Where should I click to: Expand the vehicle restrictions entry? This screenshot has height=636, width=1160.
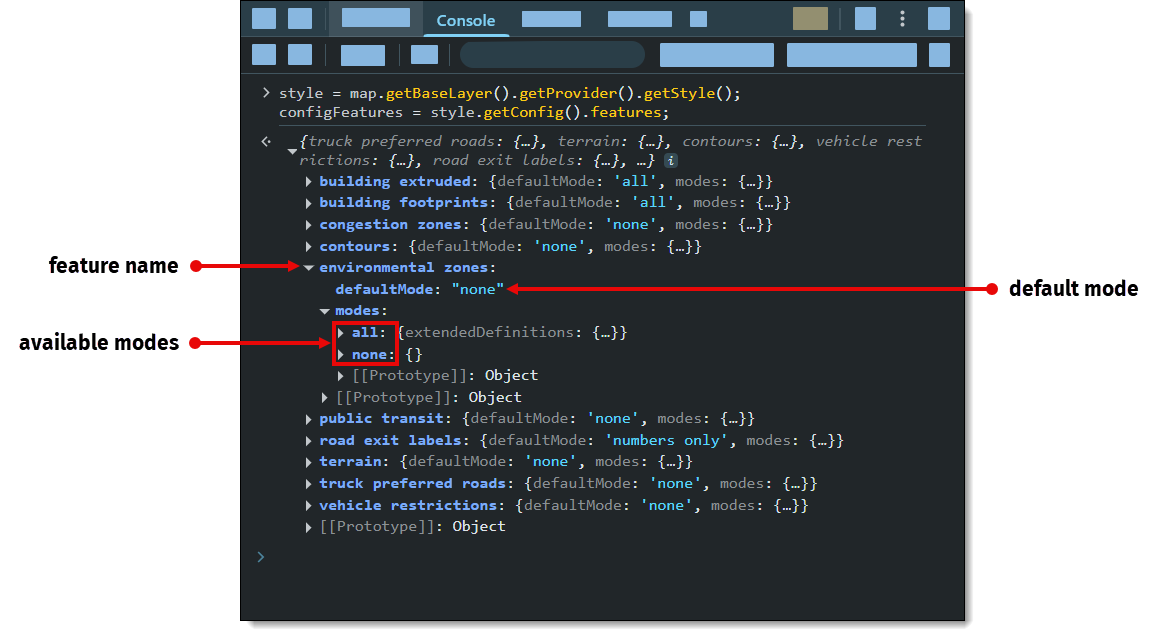[308, 506]
